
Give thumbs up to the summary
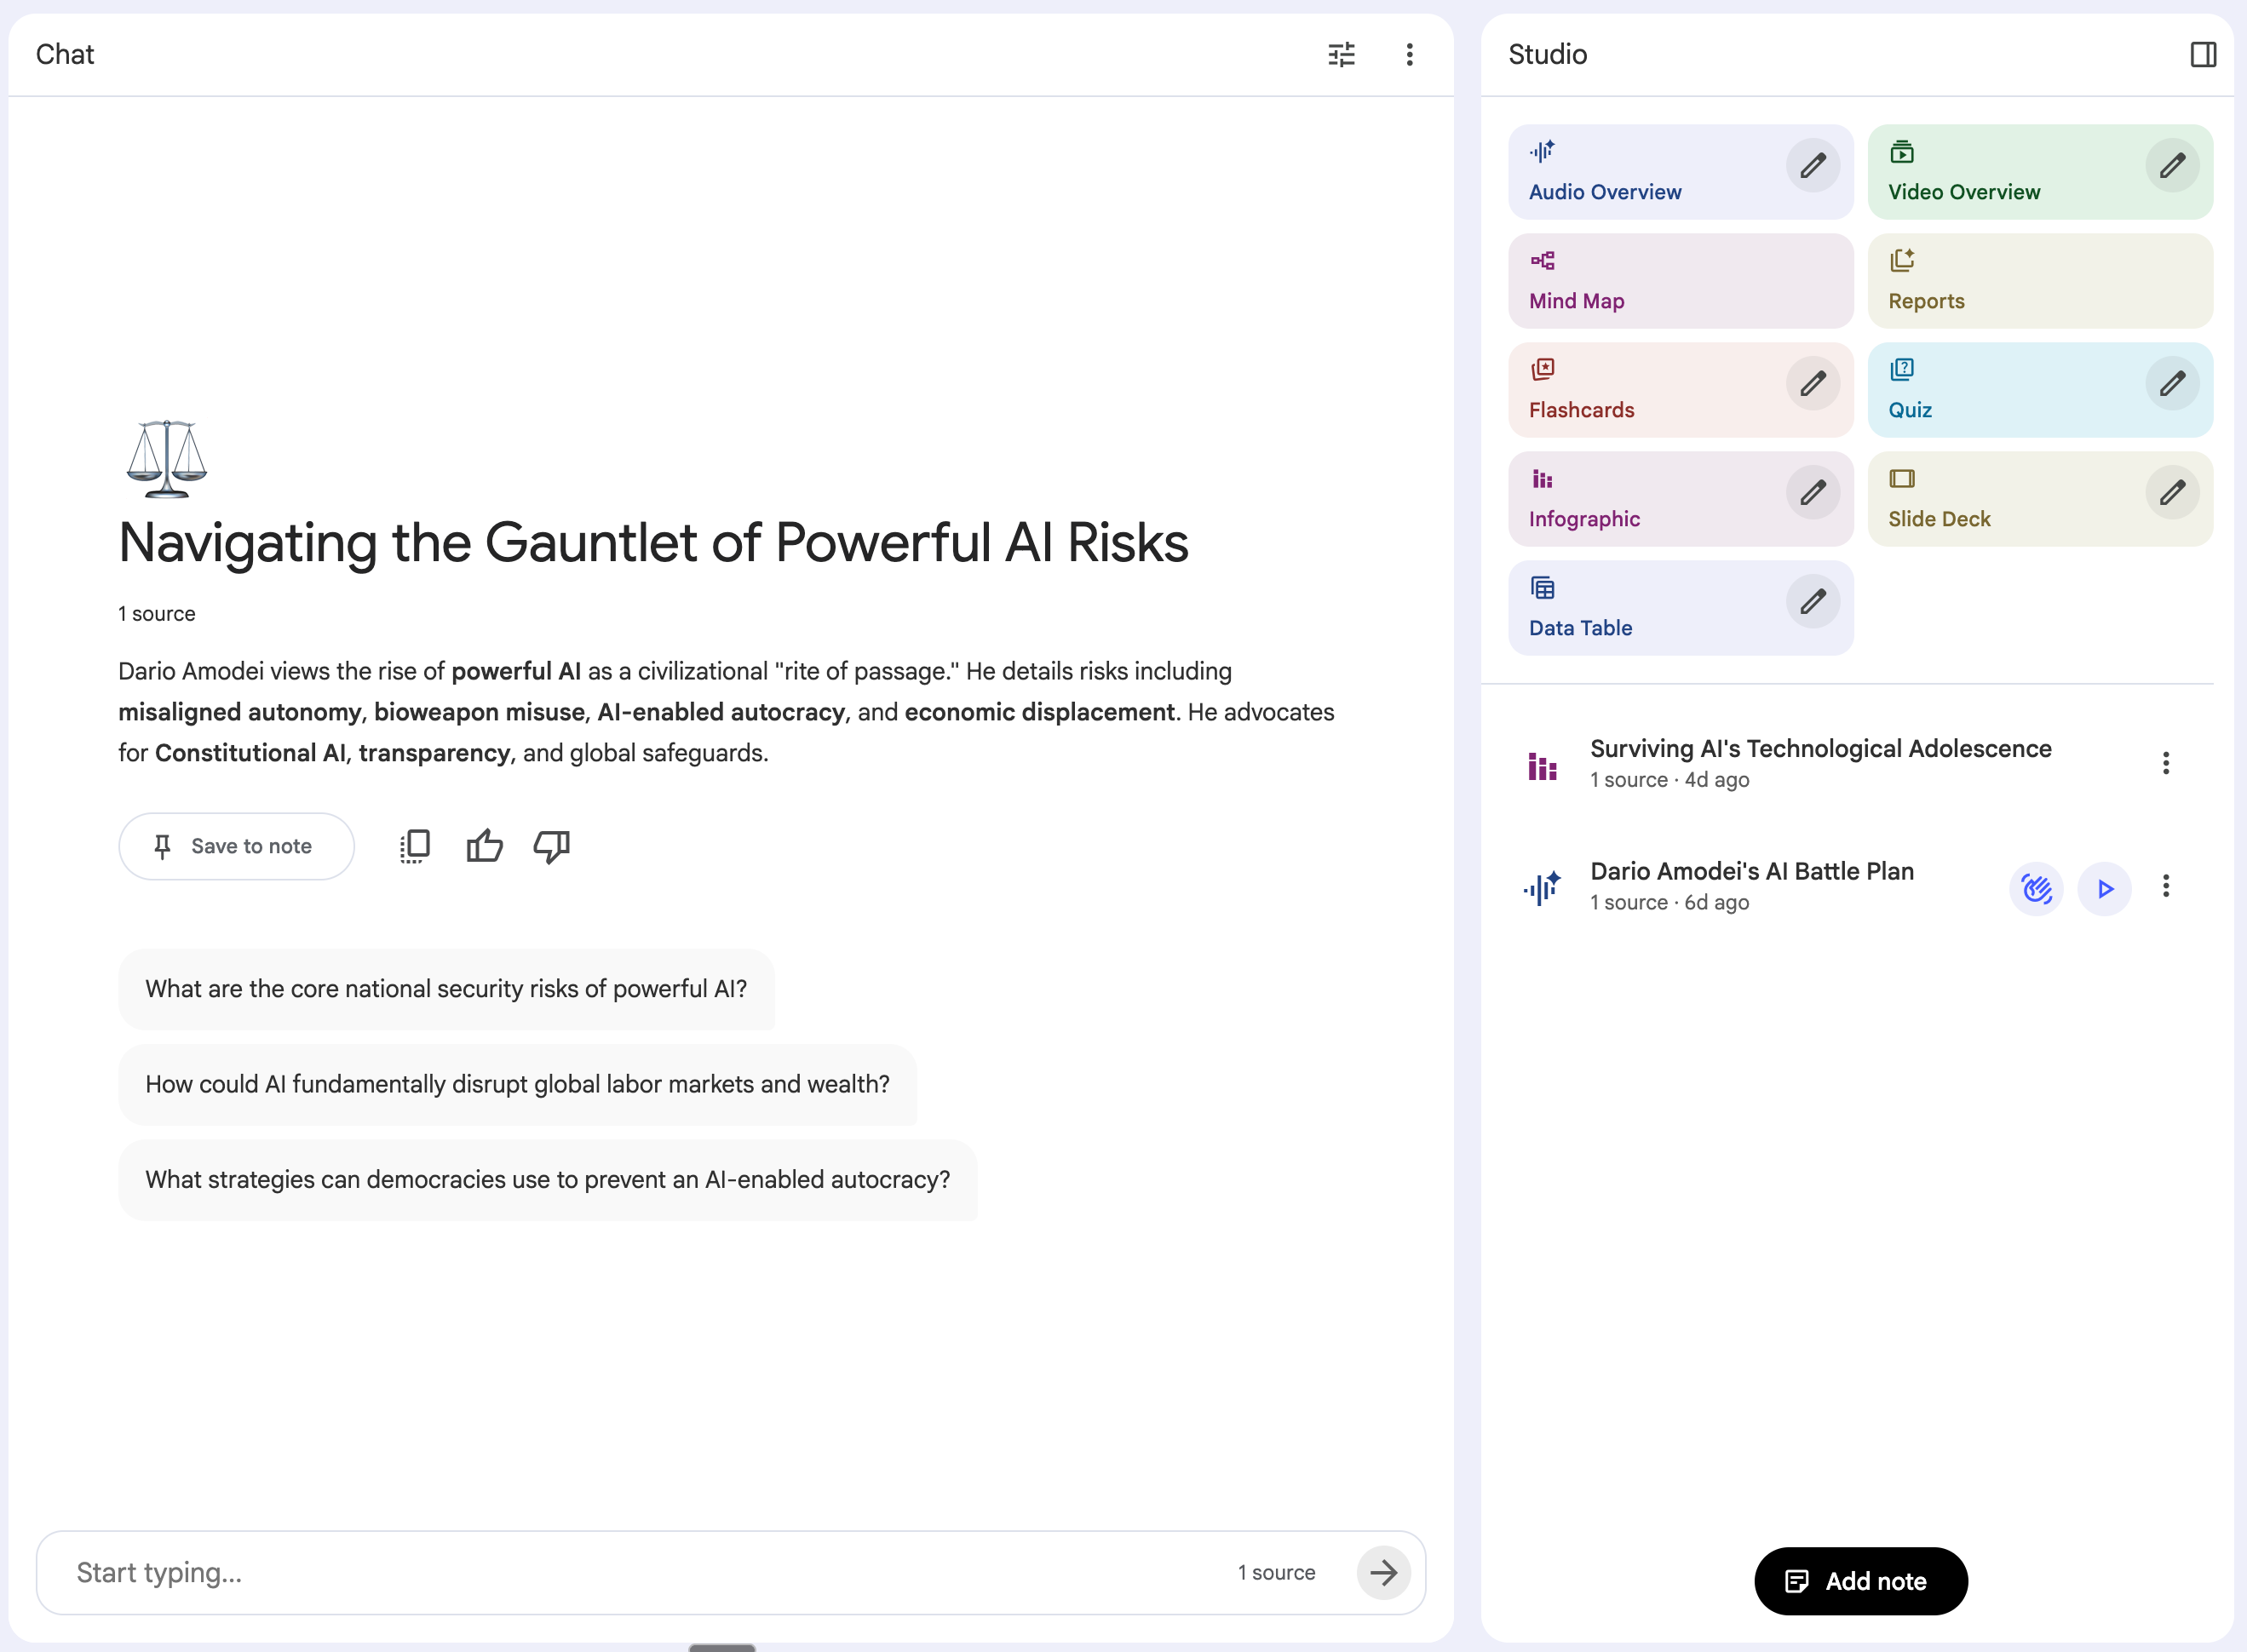484,846
